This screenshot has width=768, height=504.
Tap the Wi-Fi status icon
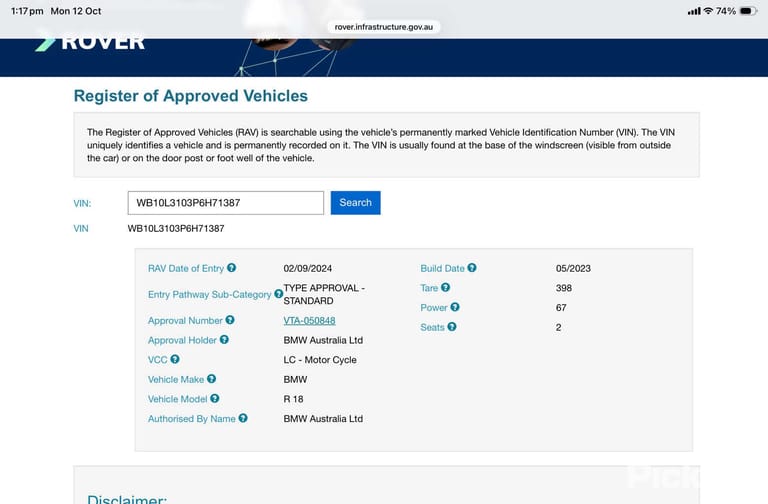pyautogui.click(x=708, y=11)
